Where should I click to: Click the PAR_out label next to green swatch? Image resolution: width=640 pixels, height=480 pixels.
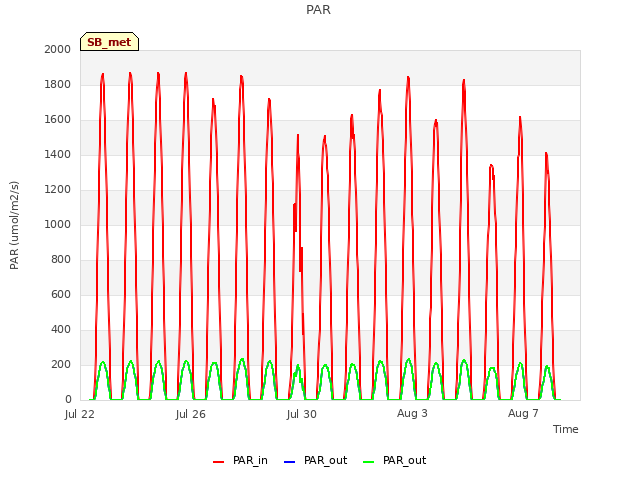pos(404,461)
